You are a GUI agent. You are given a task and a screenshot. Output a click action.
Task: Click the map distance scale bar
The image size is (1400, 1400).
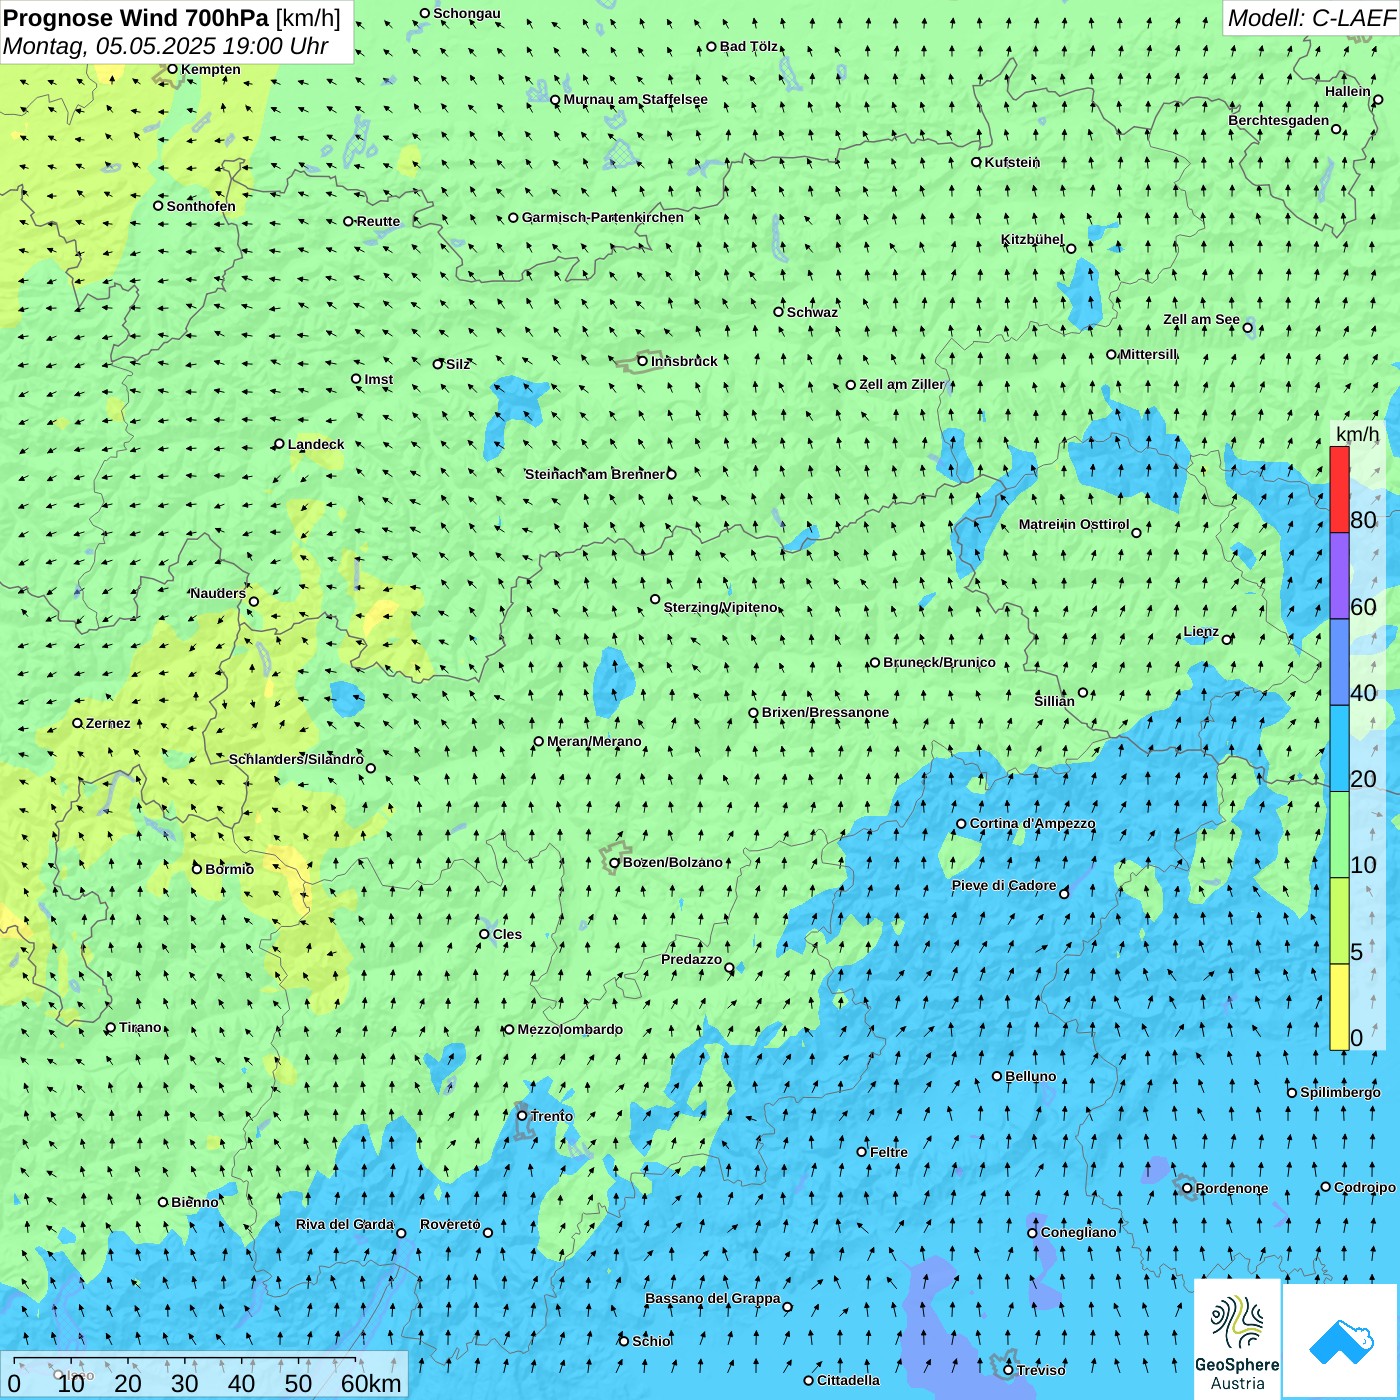coord(204,1375)
